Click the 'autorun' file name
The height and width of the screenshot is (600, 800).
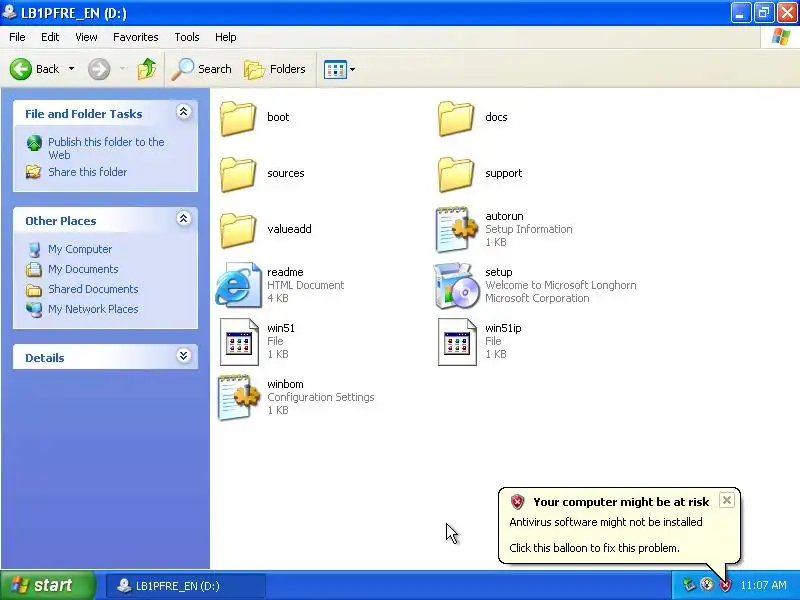pos(504,216)
